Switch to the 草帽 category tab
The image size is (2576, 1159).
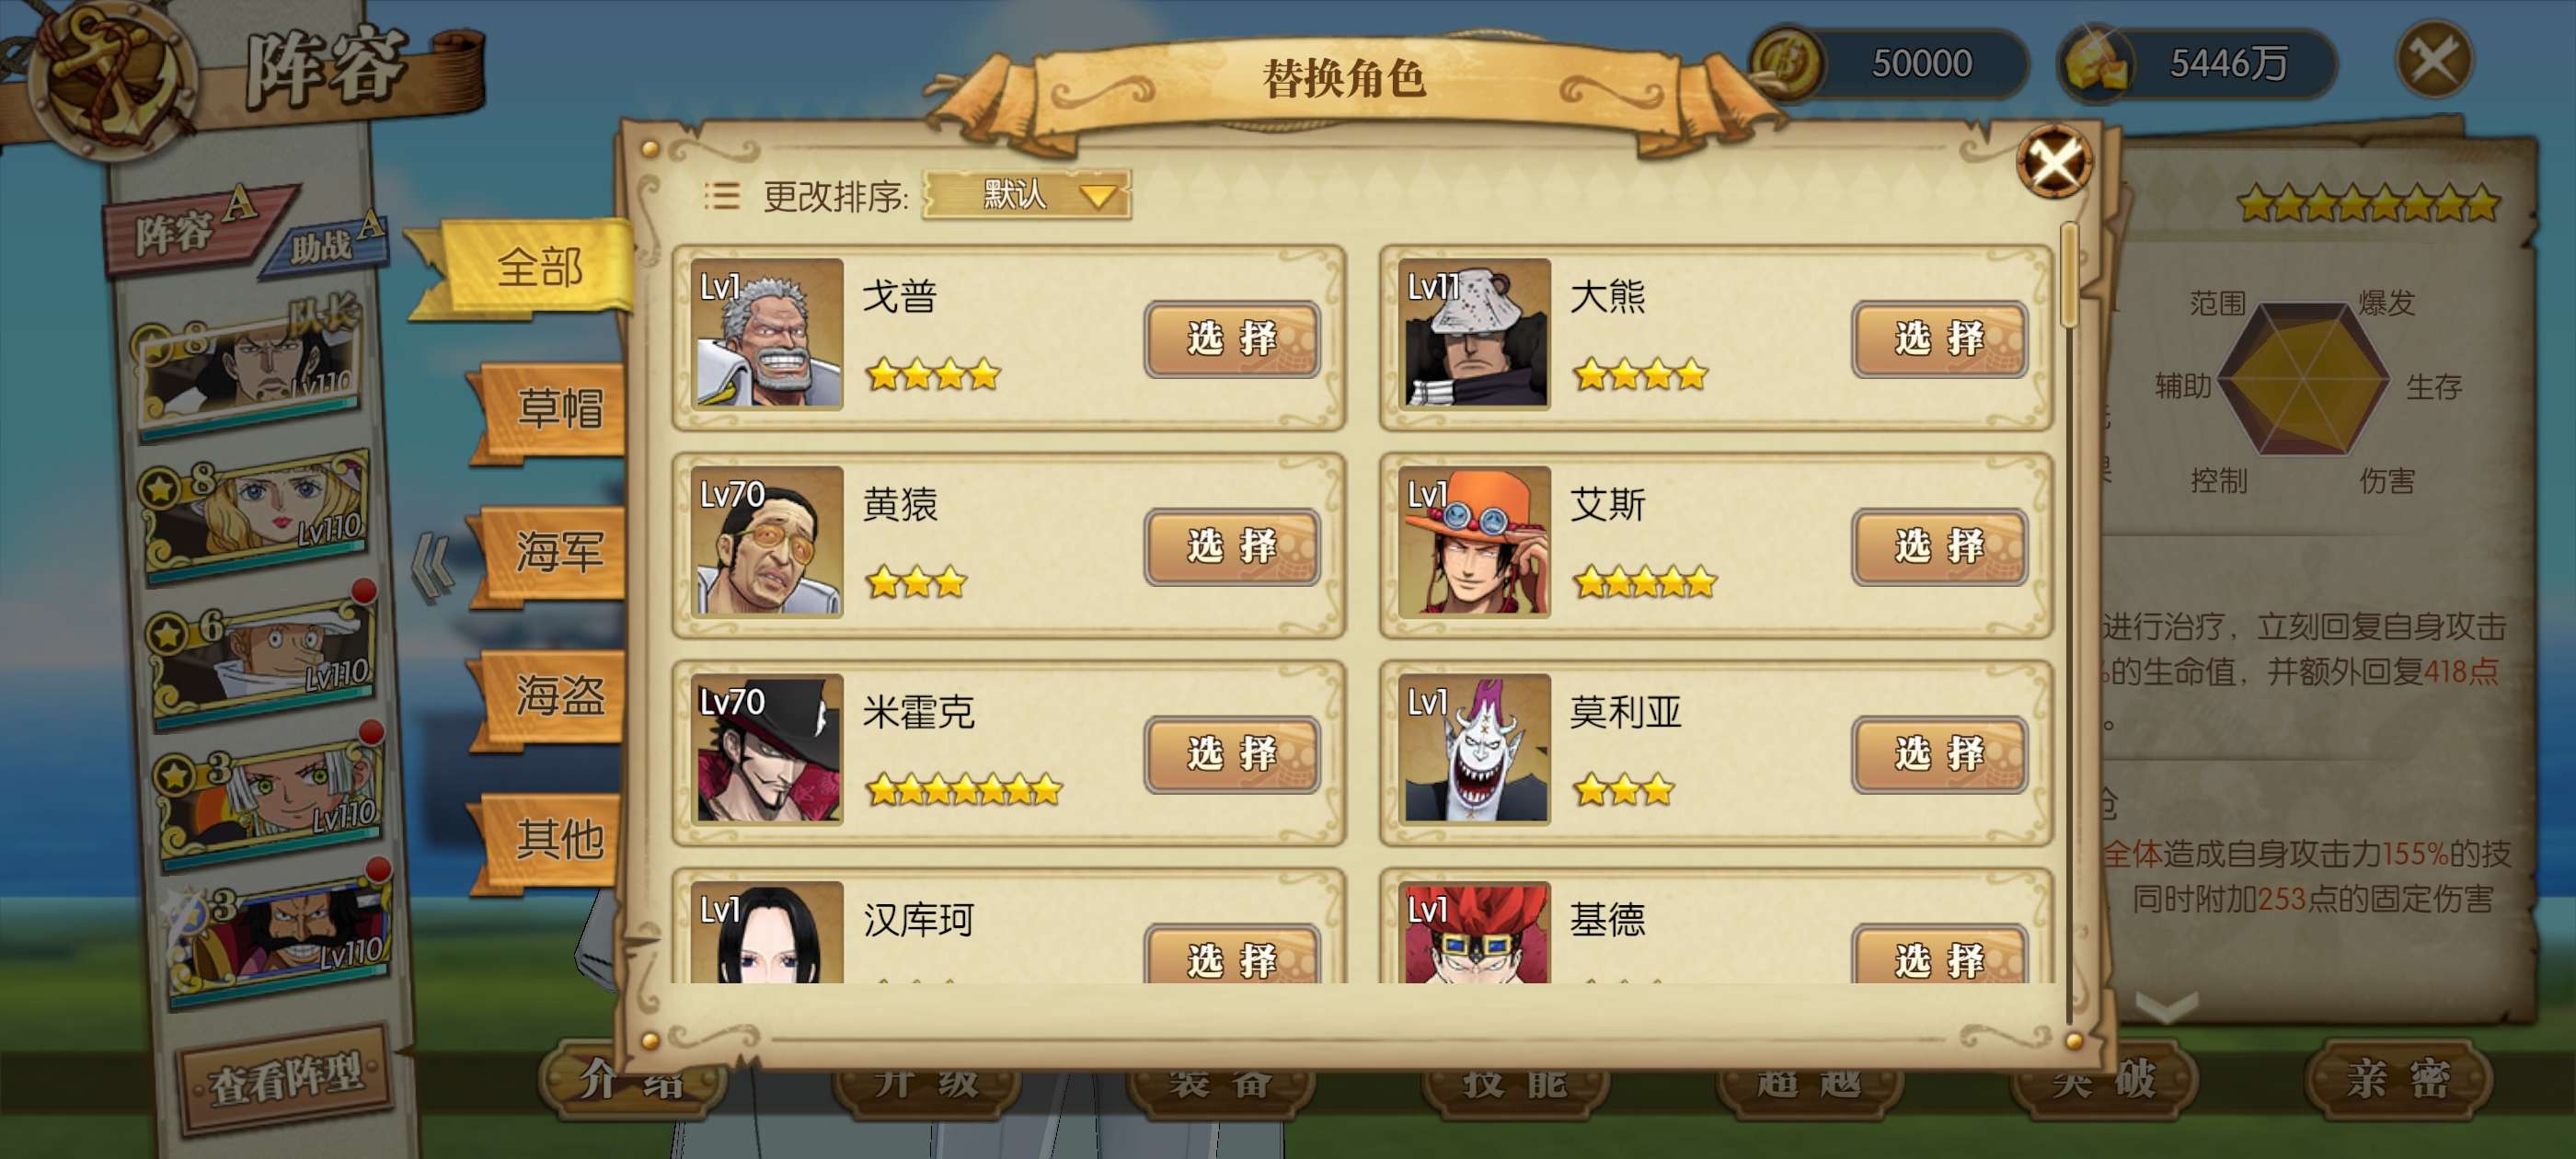pos(556,409)
